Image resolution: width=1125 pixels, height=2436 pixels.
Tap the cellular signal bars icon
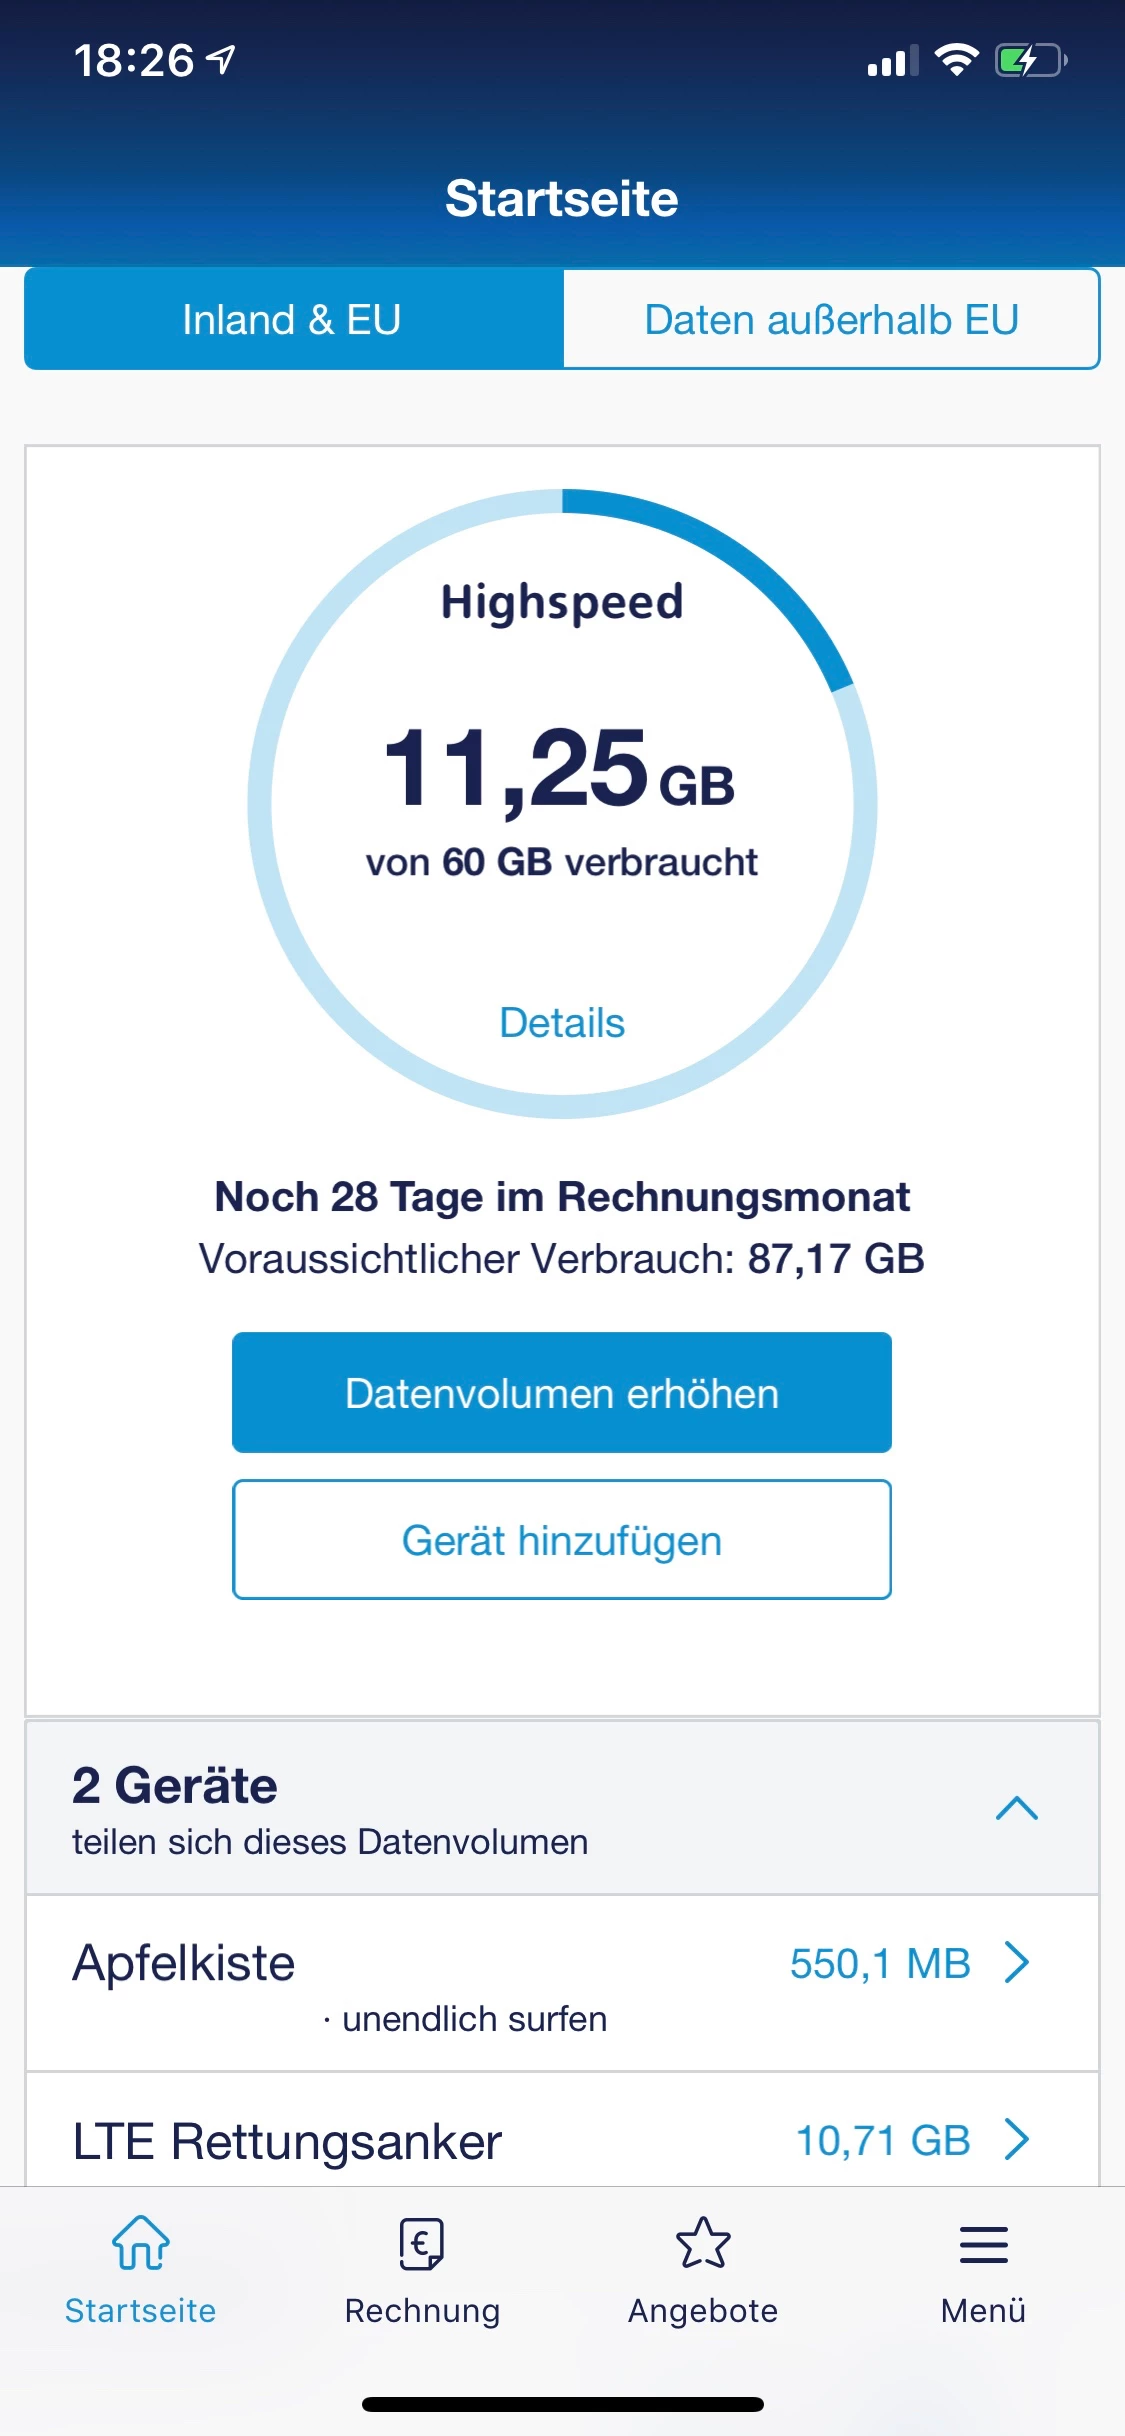(x=892, y=62)
